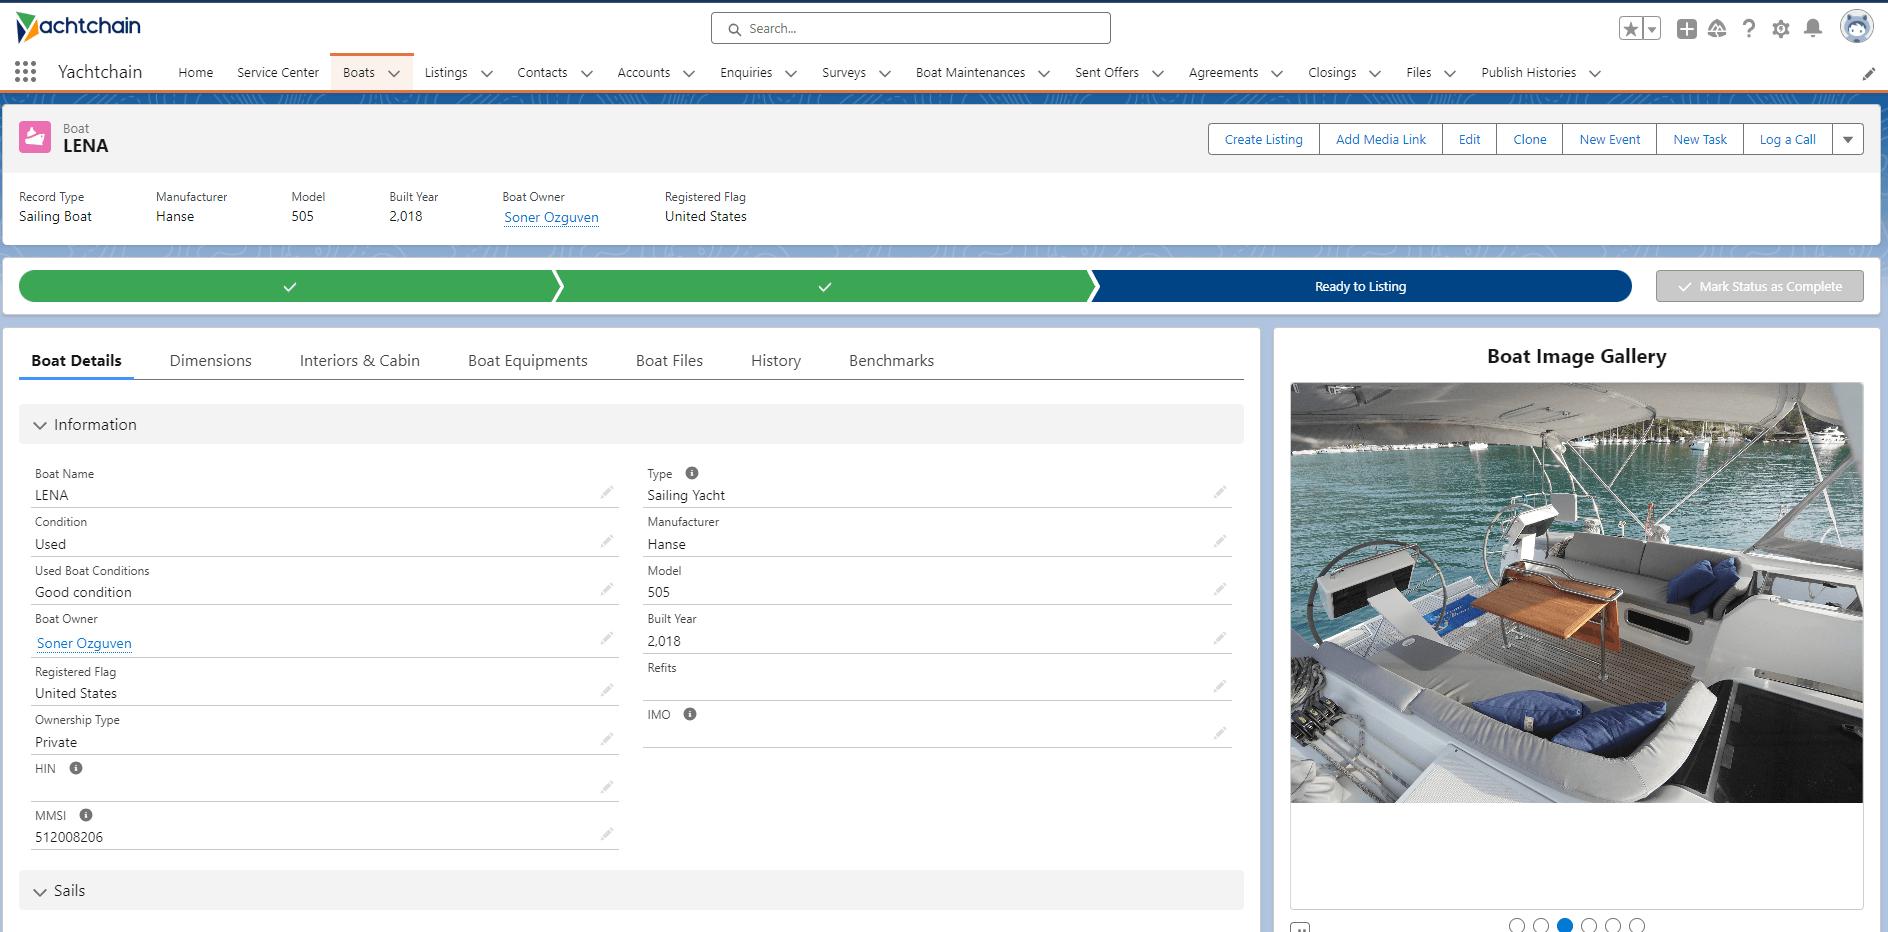Select the last gallery image indicator dot

point(1636,925)
